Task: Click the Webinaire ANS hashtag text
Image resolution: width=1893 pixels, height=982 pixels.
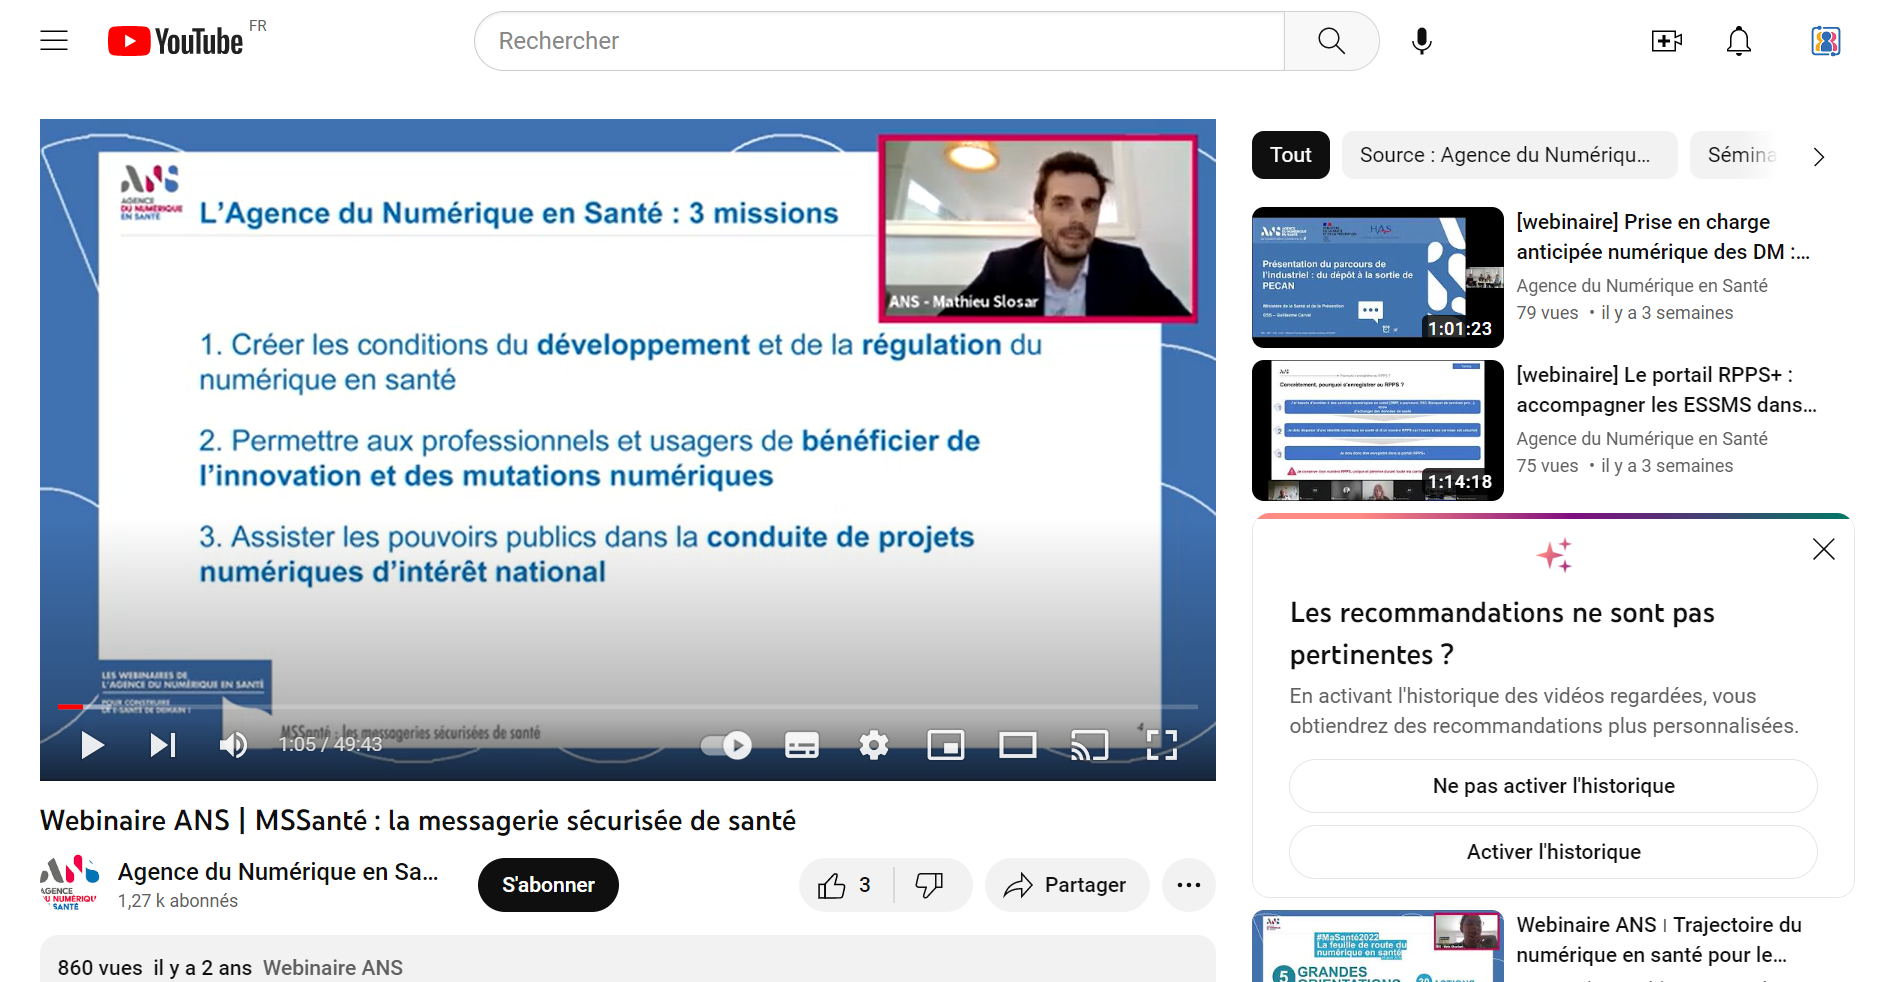Action: coord(333,968)
